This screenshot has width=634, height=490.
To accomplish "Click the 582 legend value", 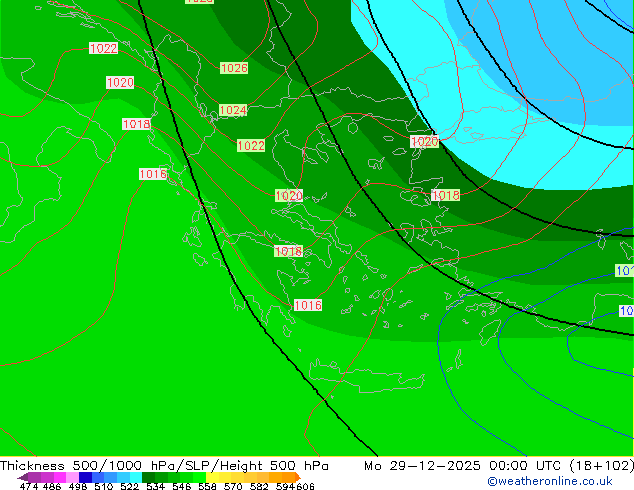I will (x=259, y=486).
